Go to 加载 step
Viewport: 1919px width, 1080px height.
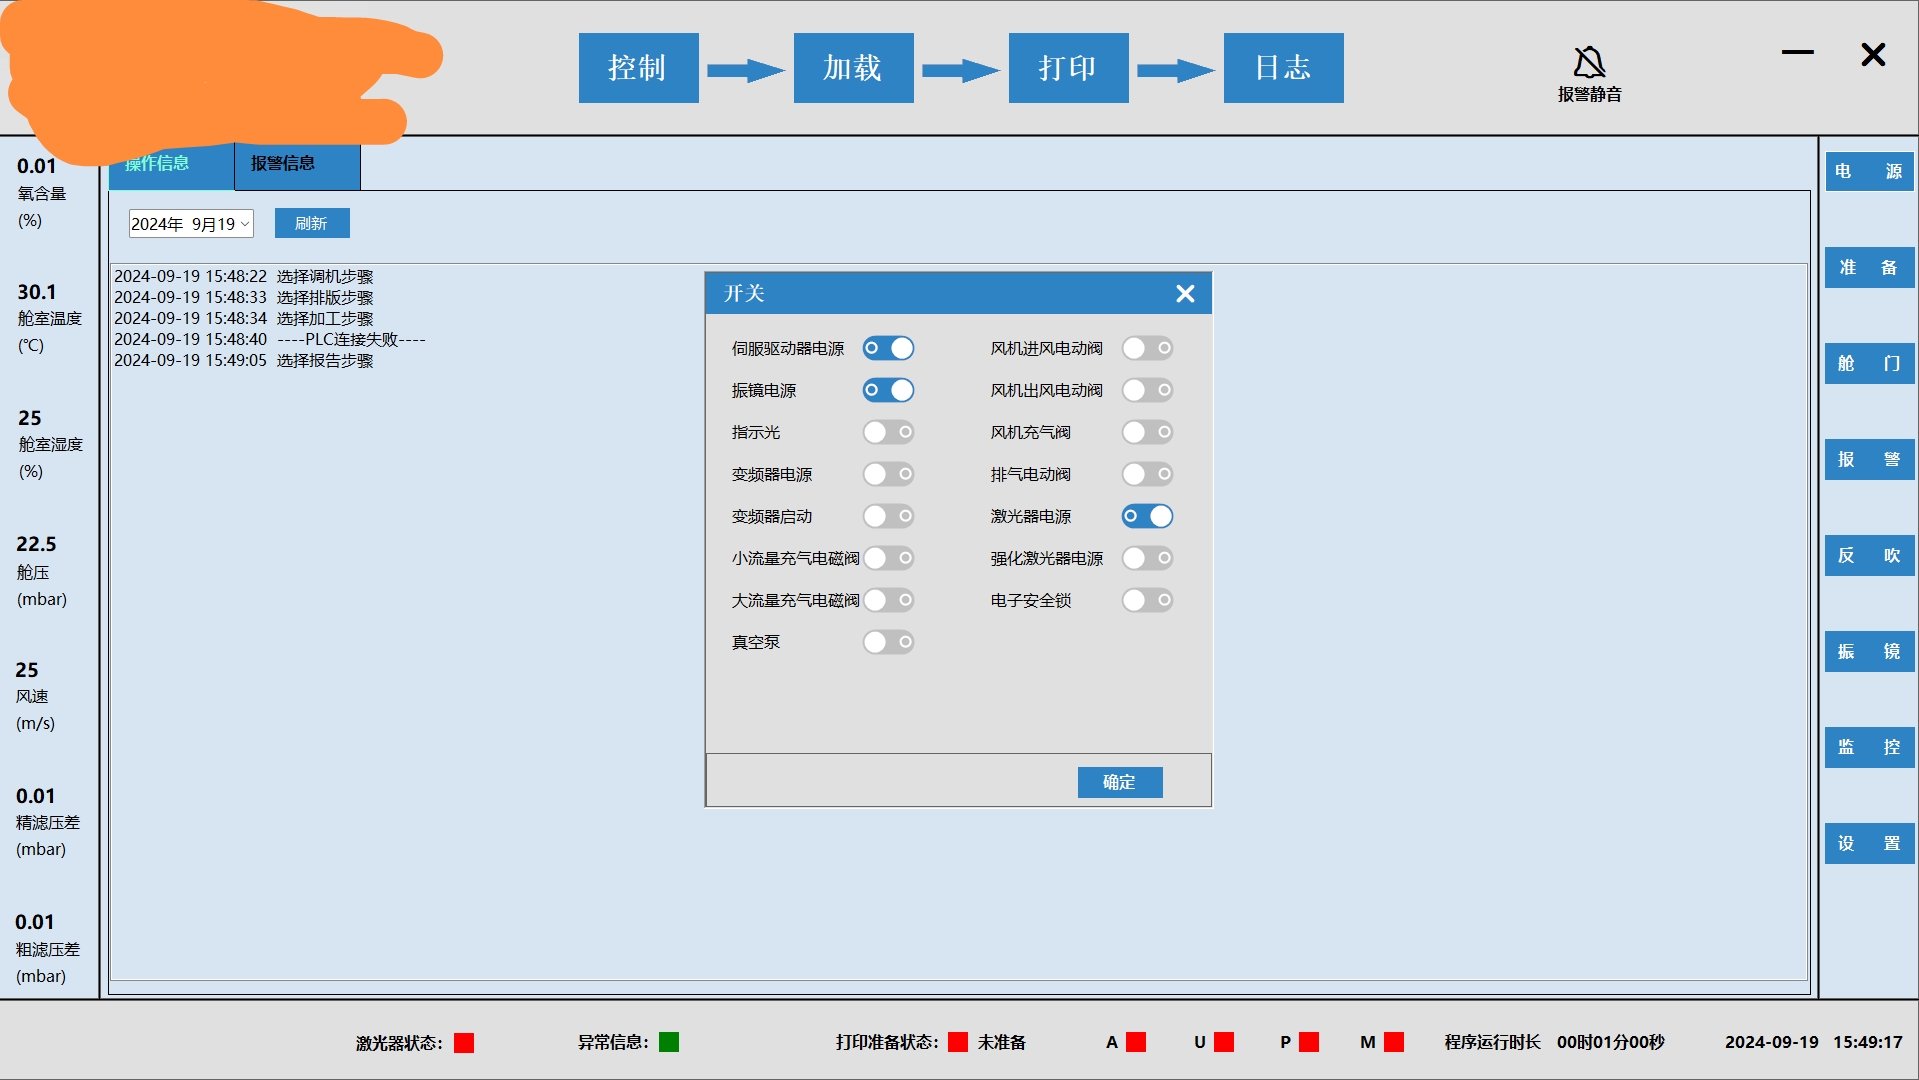[x=853, y=68]
